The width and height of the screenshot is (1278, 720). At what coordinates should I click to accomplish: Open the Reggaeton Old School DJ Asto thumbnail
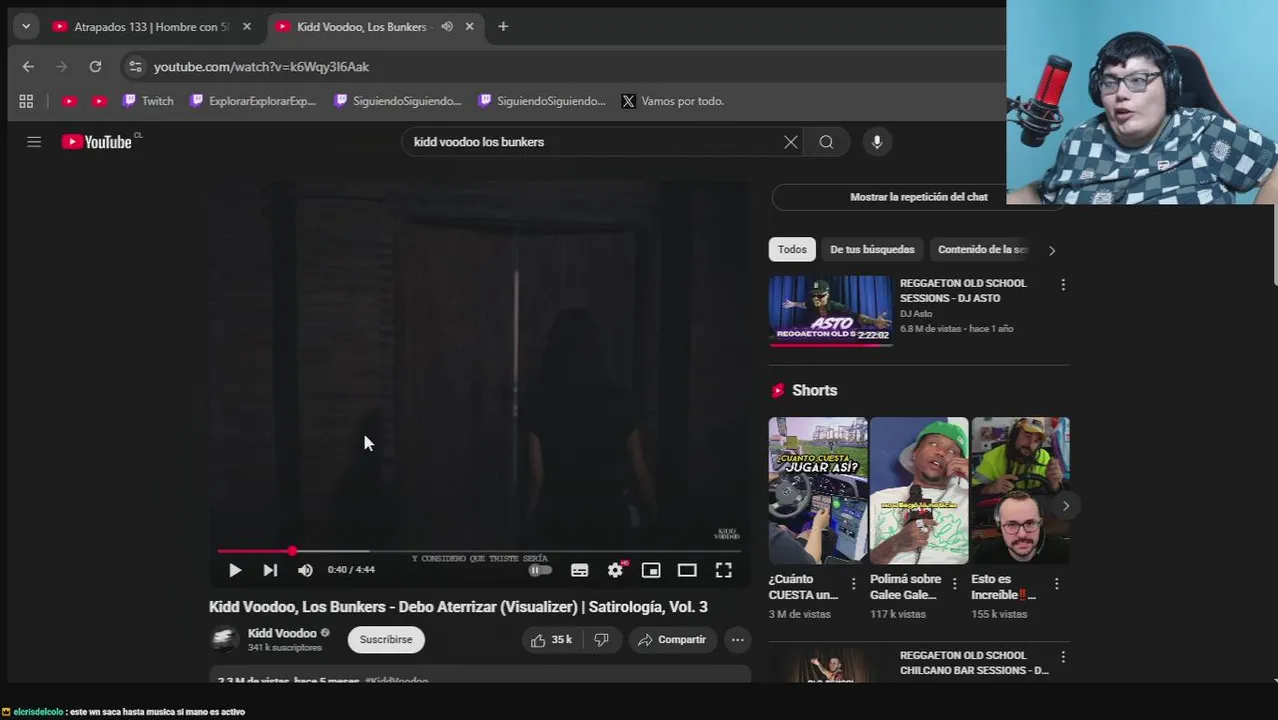coord(829,311)
